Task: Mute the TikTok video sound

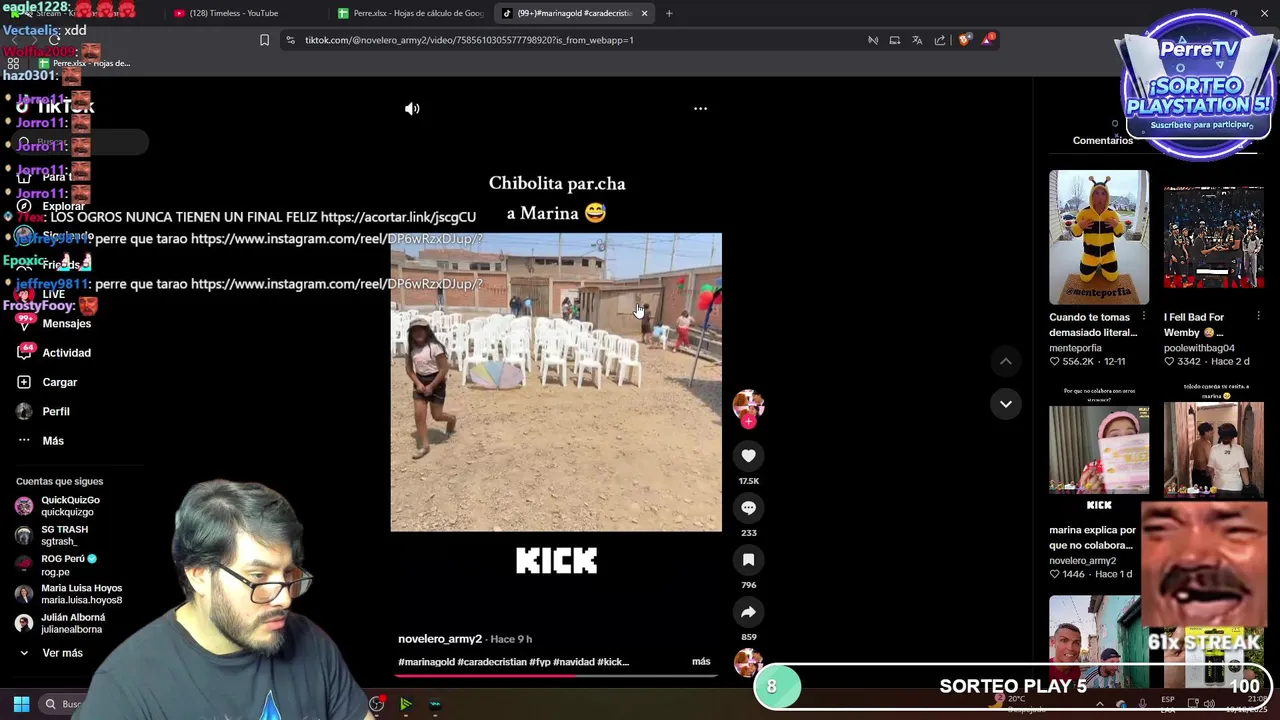Action: tap(412, 109)
